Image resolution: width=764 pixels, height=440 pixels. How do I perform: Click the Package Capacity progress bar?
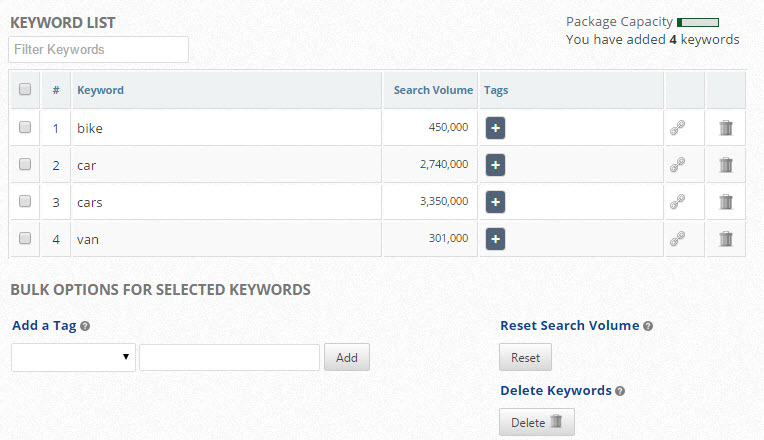pos(698,22)
